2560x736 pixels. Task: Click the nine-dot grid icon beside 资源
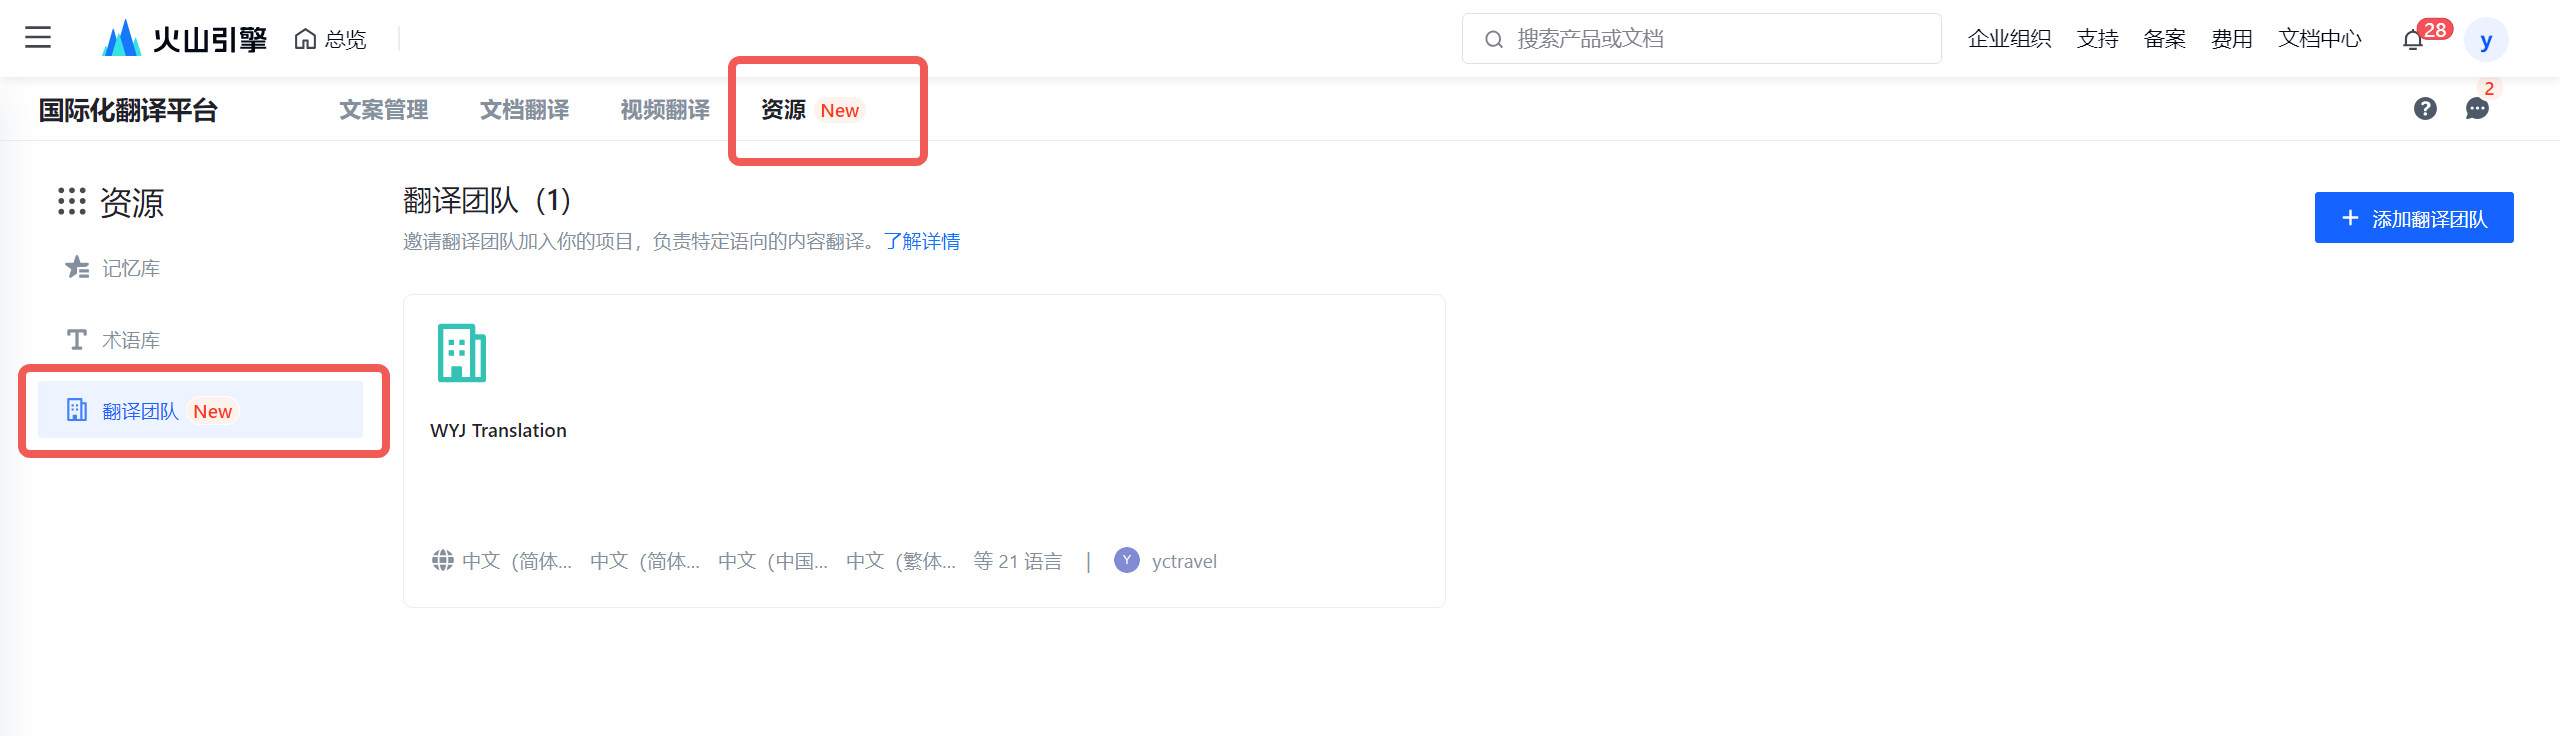71,201
